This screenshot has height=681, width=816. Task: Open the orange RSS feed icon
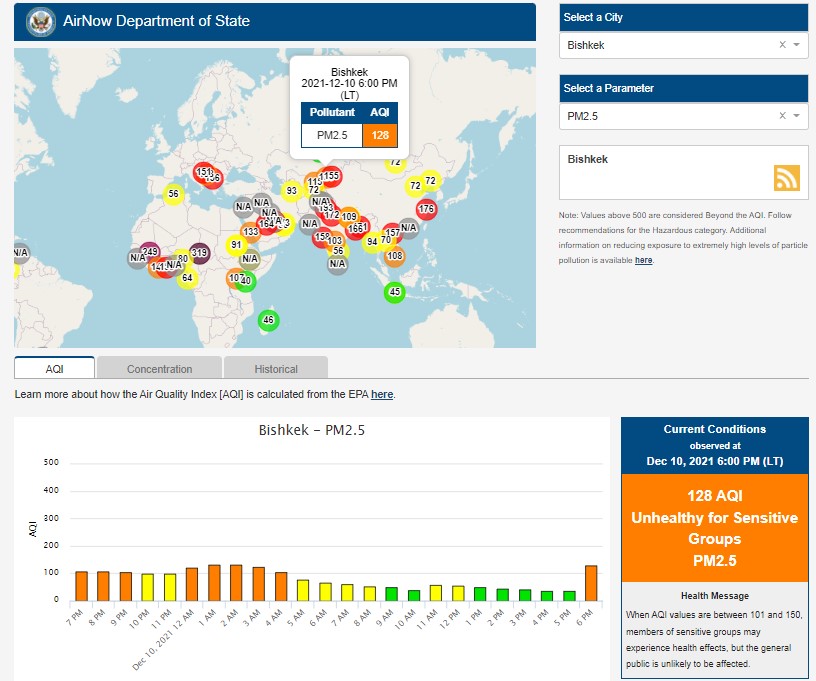(786, 177)
